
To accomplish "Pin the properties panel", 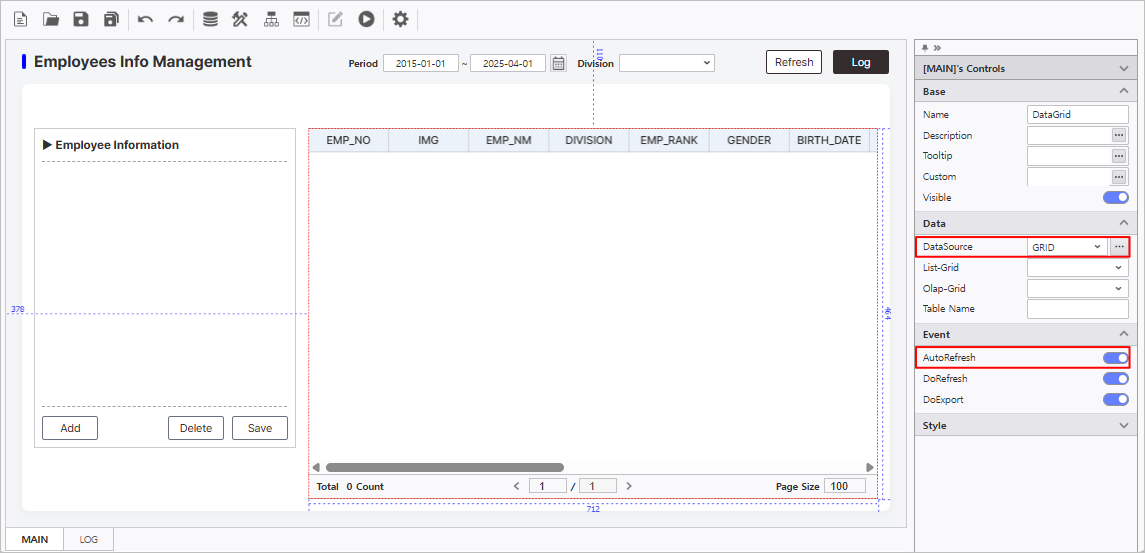I will pos(925,47).
